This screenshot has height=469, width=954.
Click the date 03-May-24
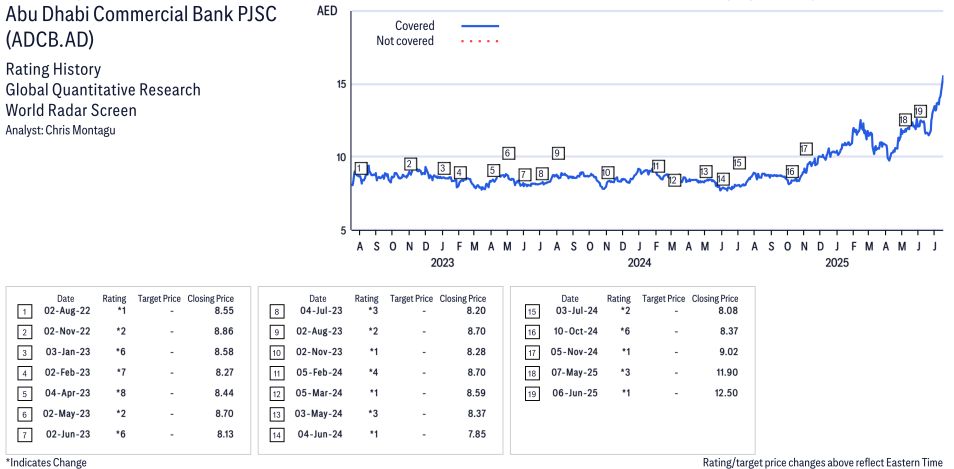(x=318, y=414)
